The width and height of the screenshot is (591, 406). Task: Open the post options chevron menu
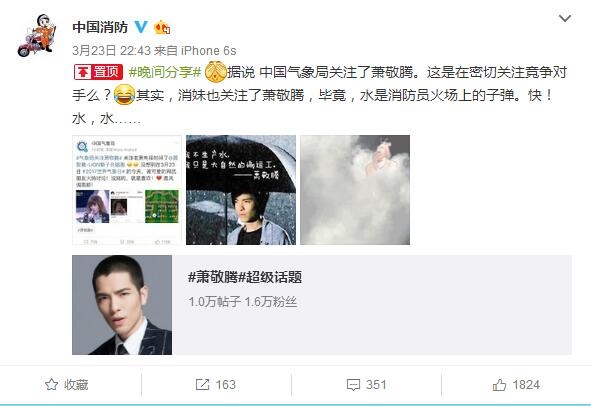[x=564, y=18]
